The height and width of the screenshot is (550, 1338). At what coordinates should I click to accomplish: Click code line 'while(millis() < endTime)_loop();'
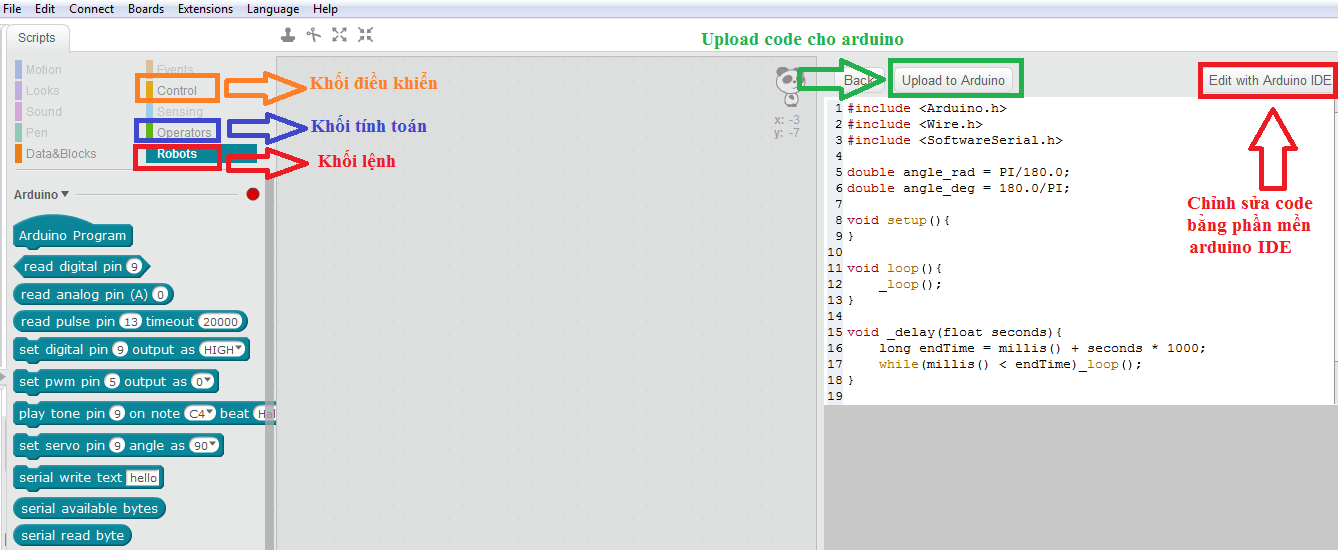[x=1011, y=364]
